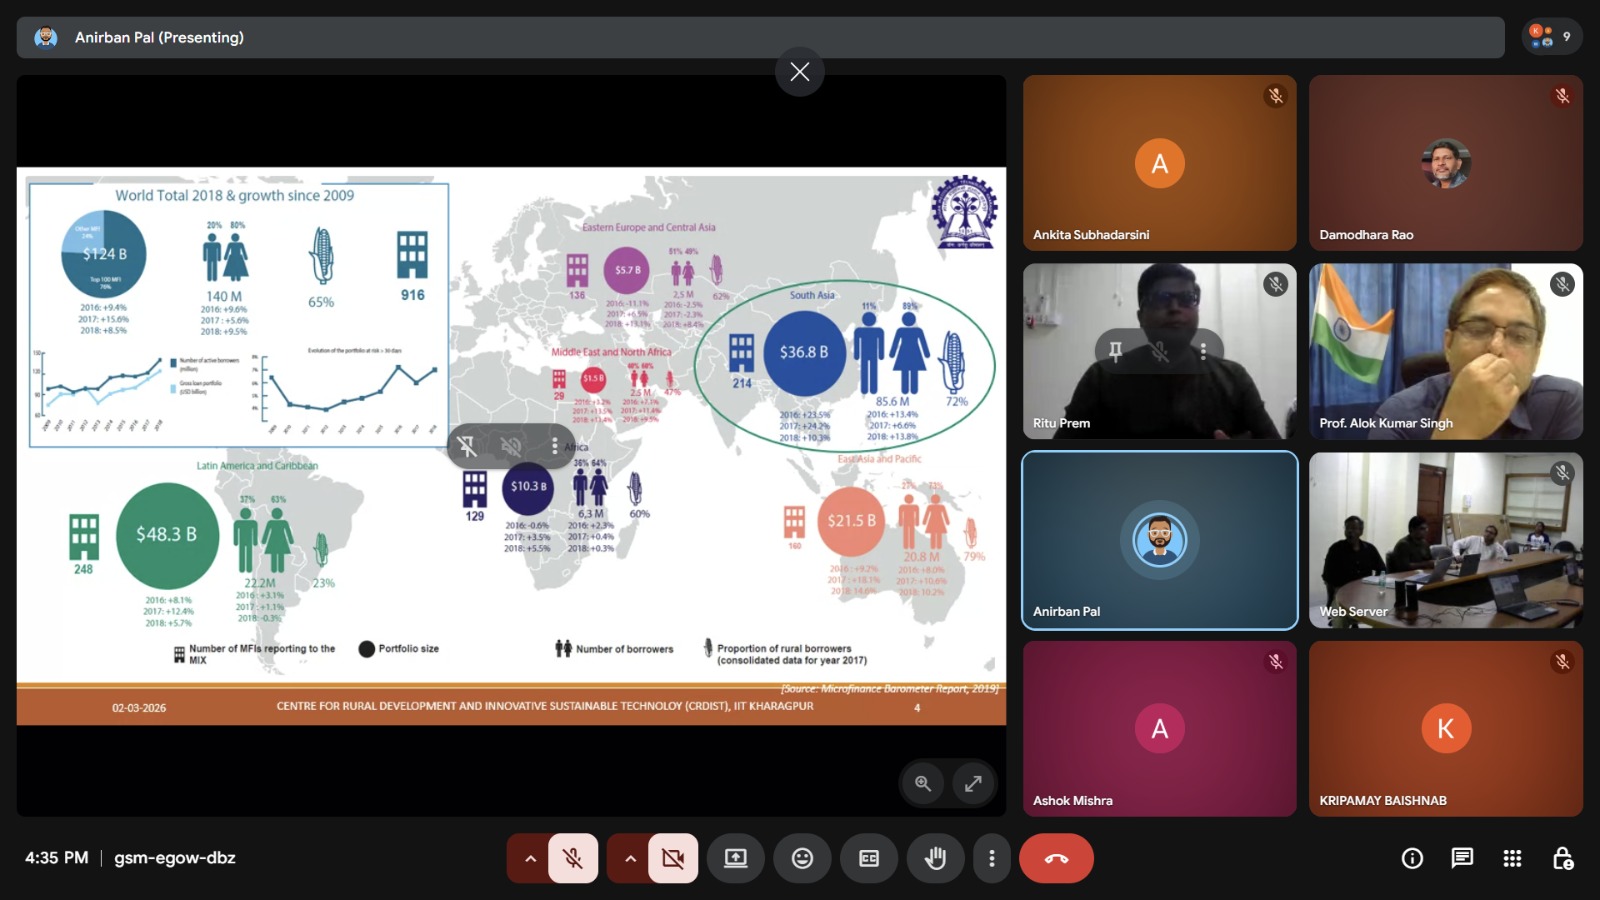Screen dimensions: 1600x900
Task: Select Prof. Alok Kumar Singh's video tile
Action: tap(1445, 351)
